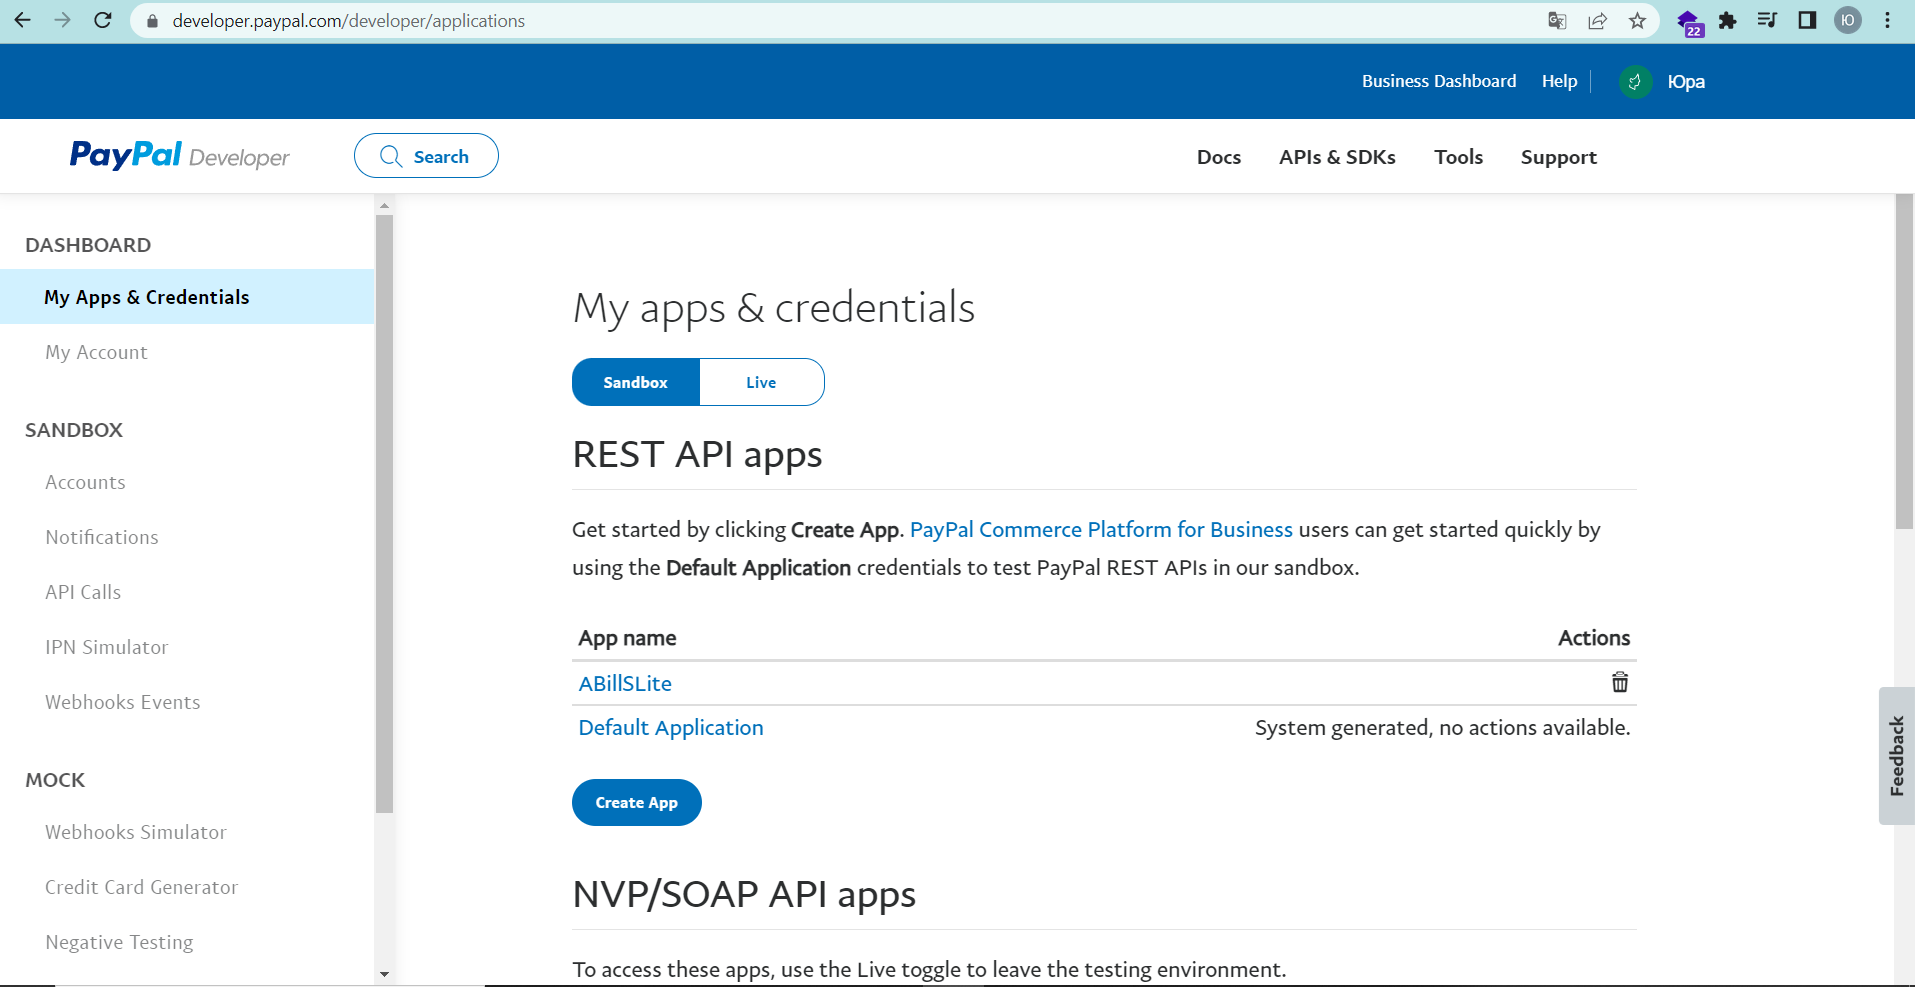Open the Feedback side tab
The image size is (1915, 987).
1896,756
